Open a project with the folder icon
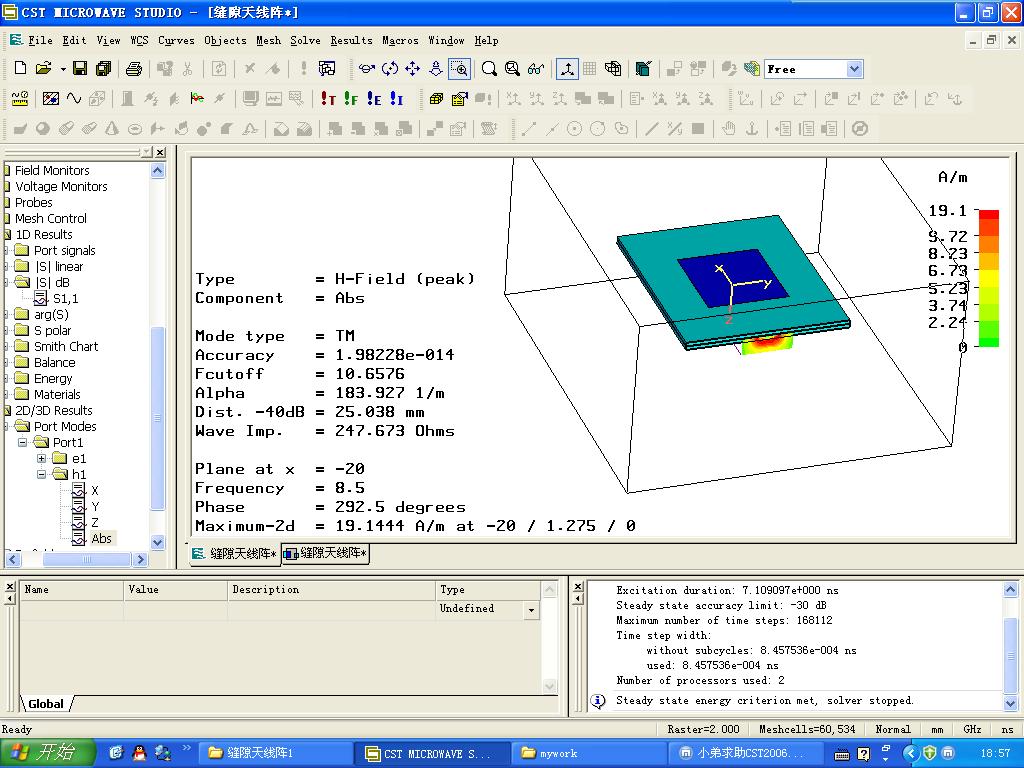The image size is (1024, 768). point(43,69)
